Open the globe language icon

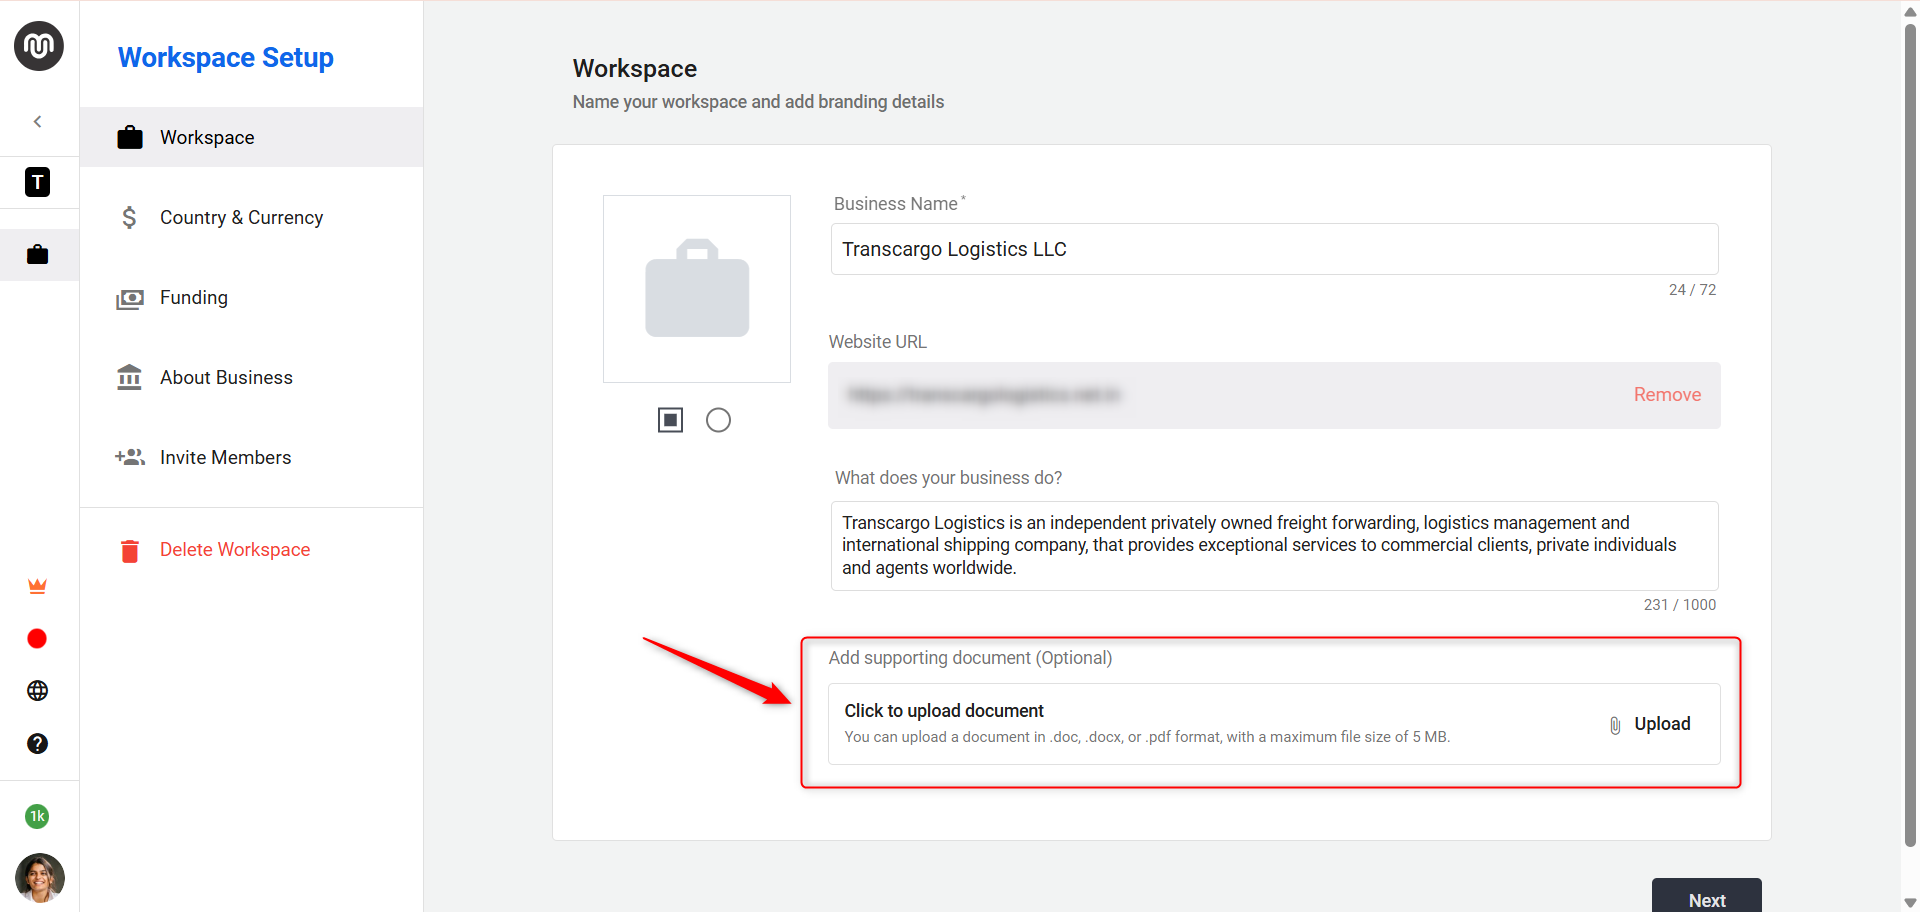point(38,691)
